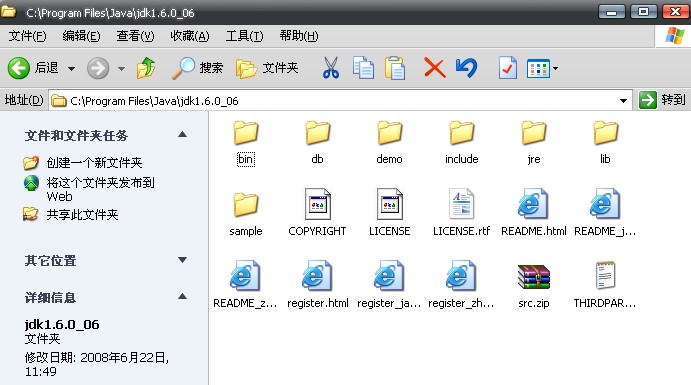Go up one folder level

point(146,68)
